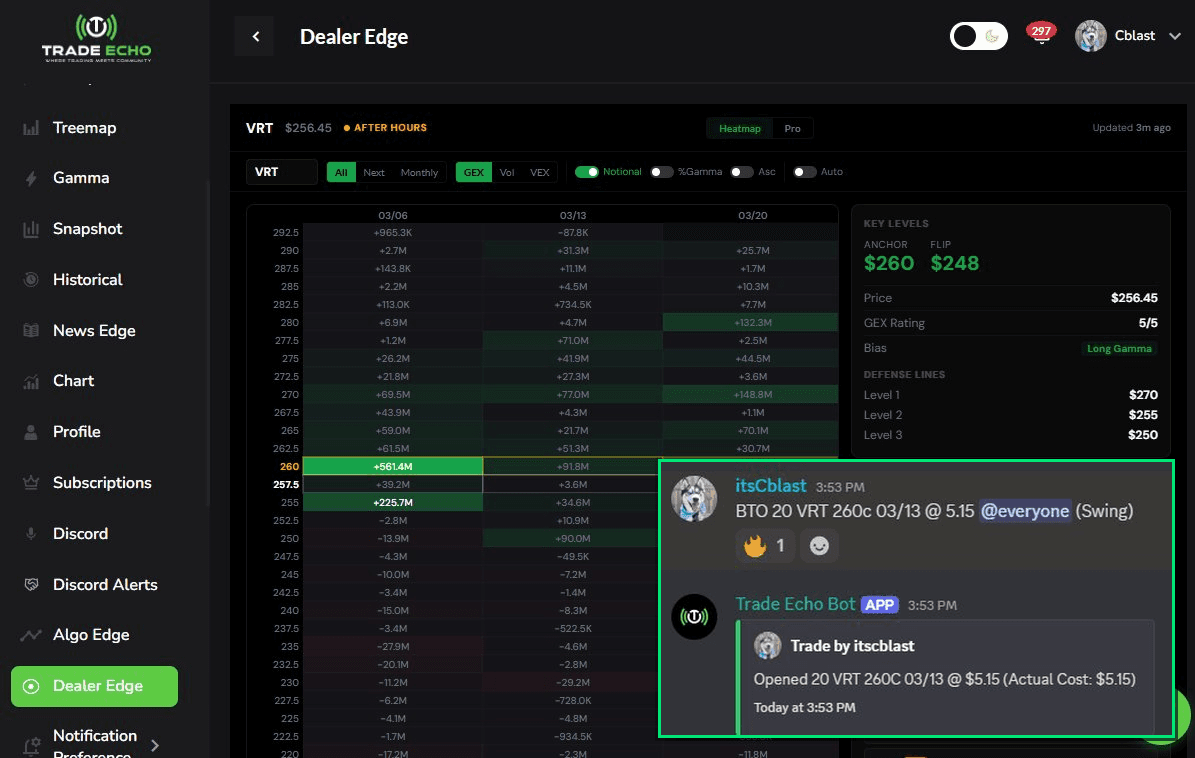Select the GEX metric tab
This screenshot has height=758, width=1195.
pos(473,172)
